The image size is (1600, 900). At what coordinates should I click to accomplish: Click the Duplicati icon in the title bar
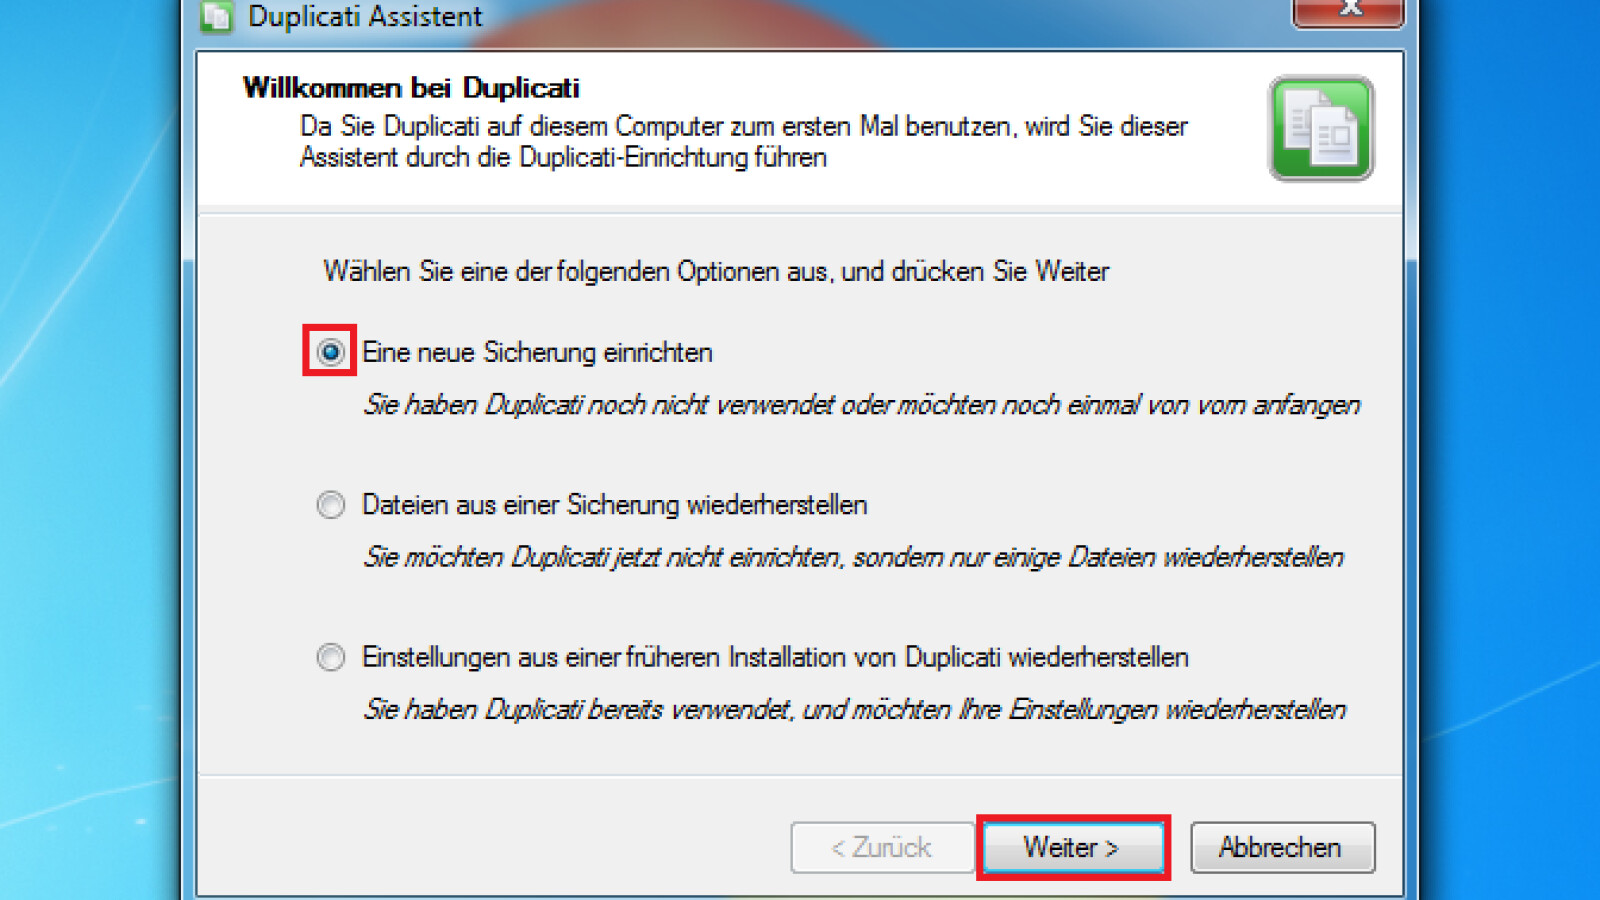216,17
